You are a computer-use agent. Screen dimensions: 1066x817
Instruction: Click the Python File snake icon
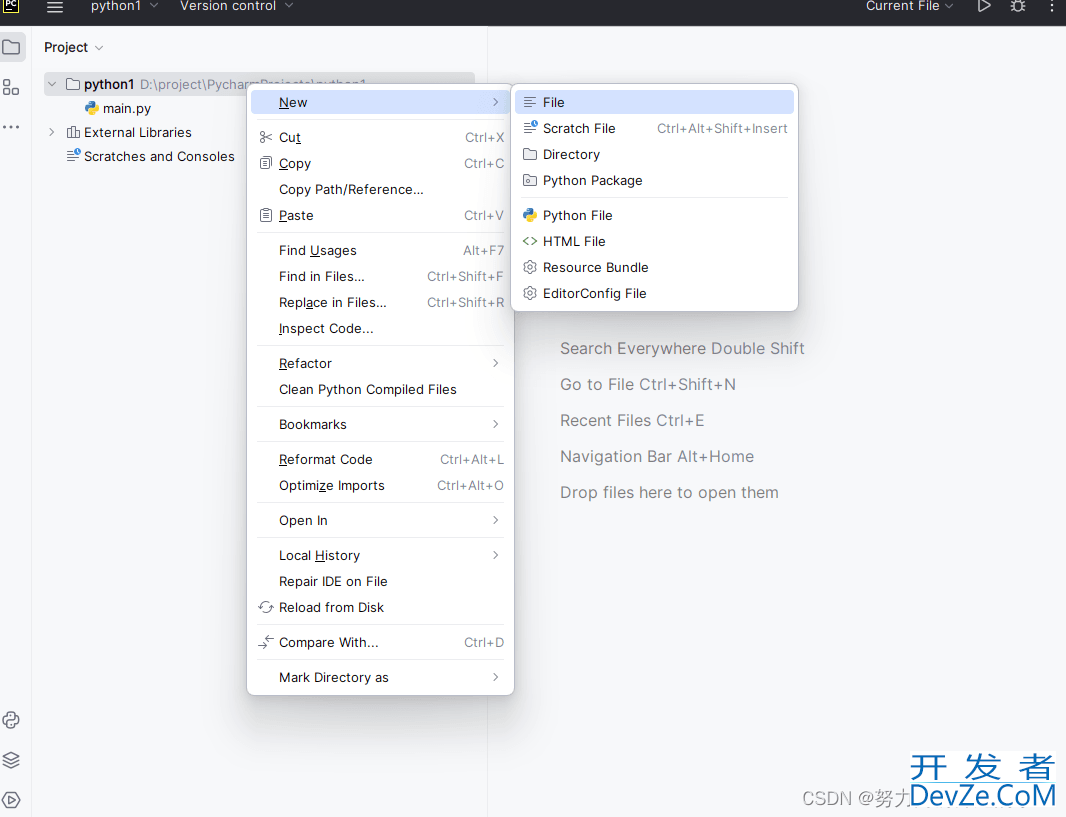530,215
